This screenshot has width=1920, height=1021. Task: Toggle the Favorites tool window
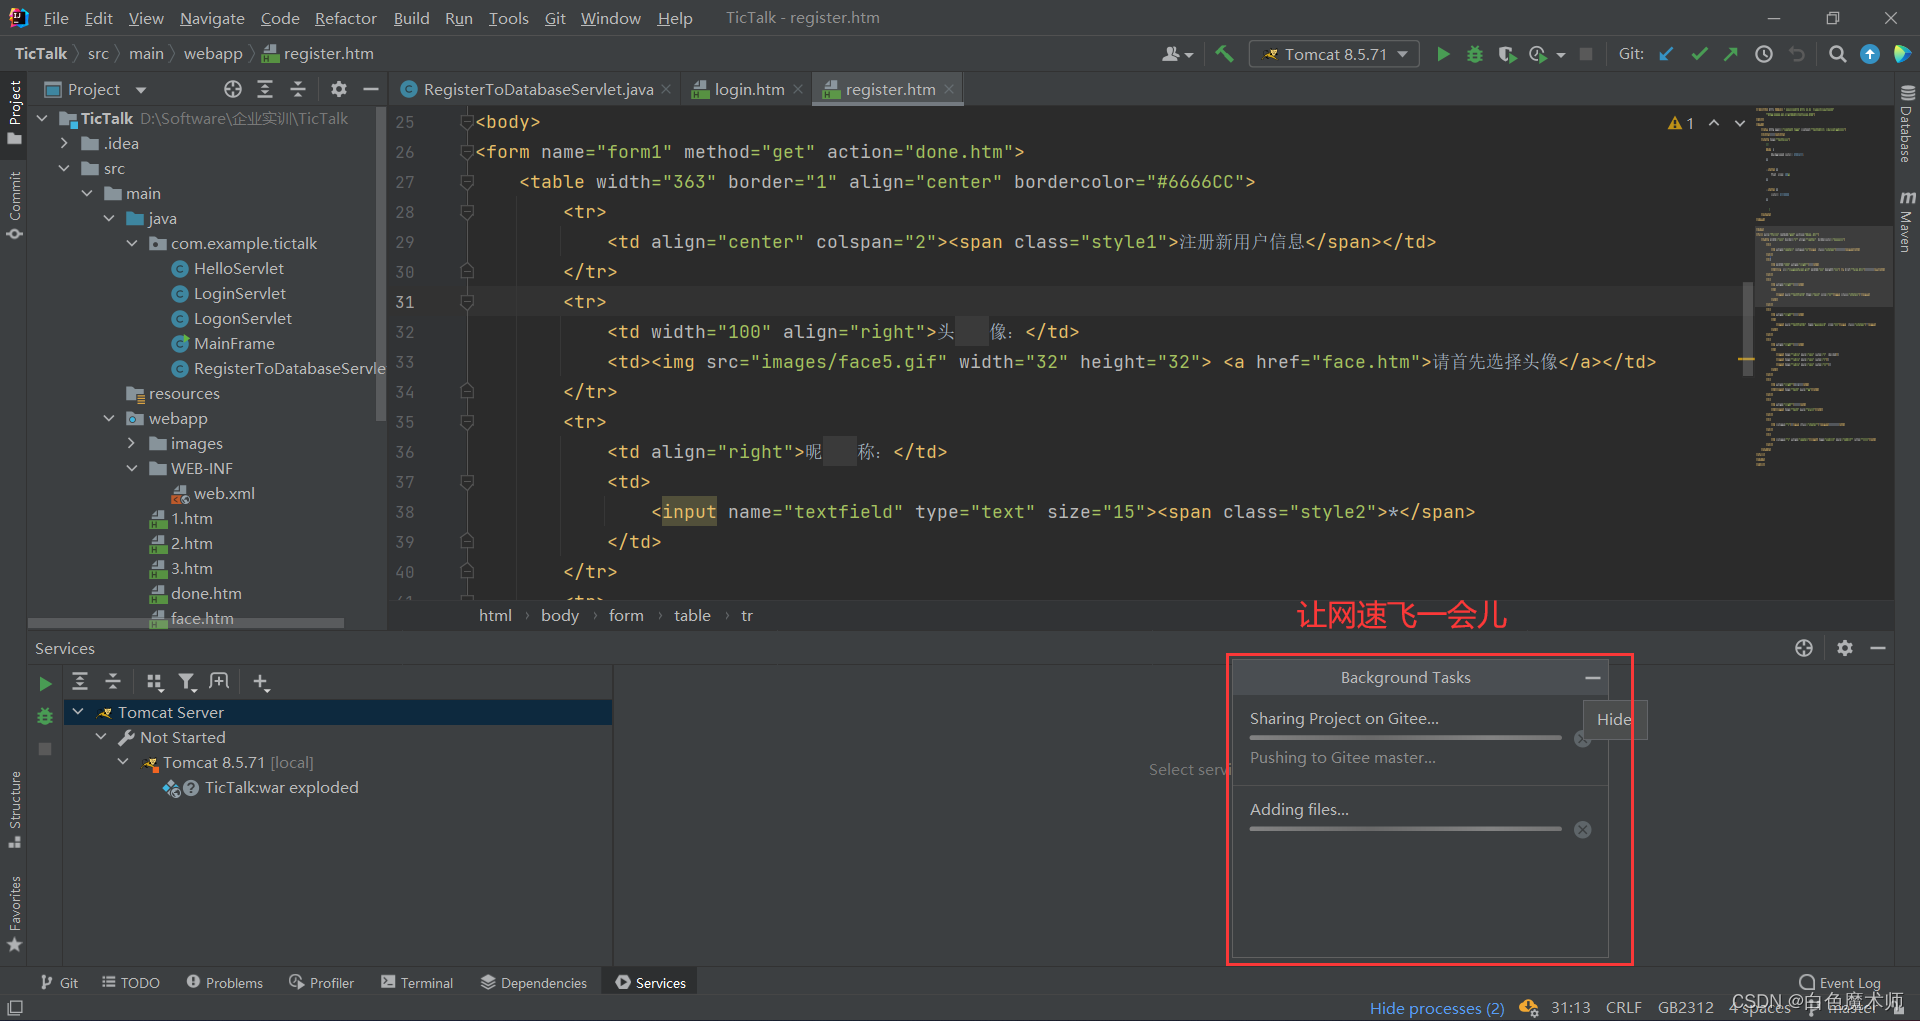(14, 914)
